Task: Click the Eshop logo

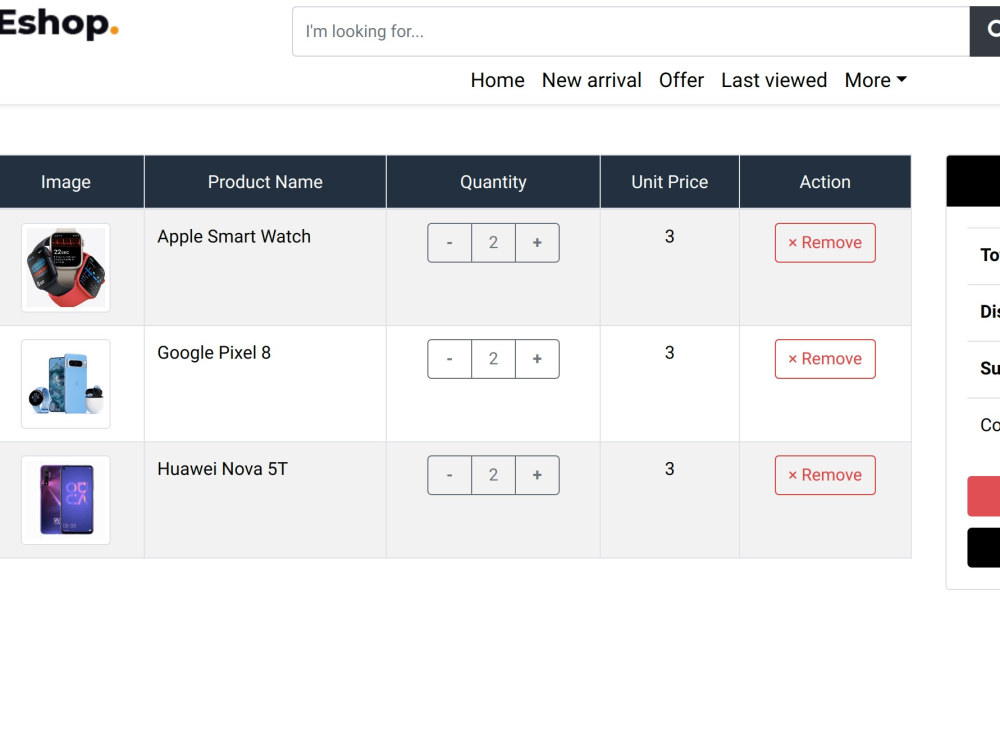Action: click(x=59, y=24)
